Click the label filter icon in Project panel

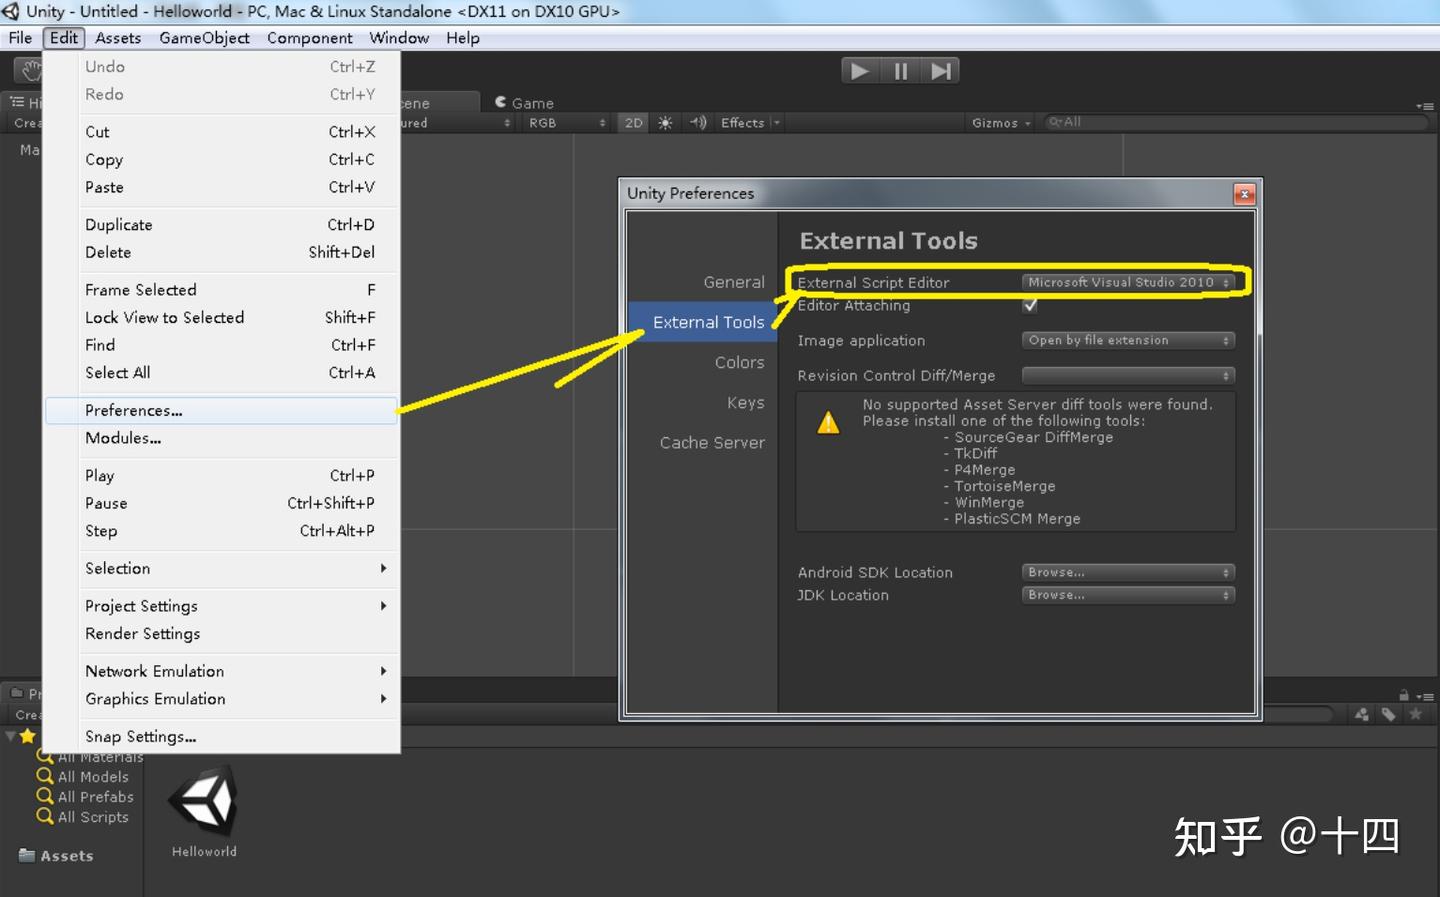(x=1388, y=714)
